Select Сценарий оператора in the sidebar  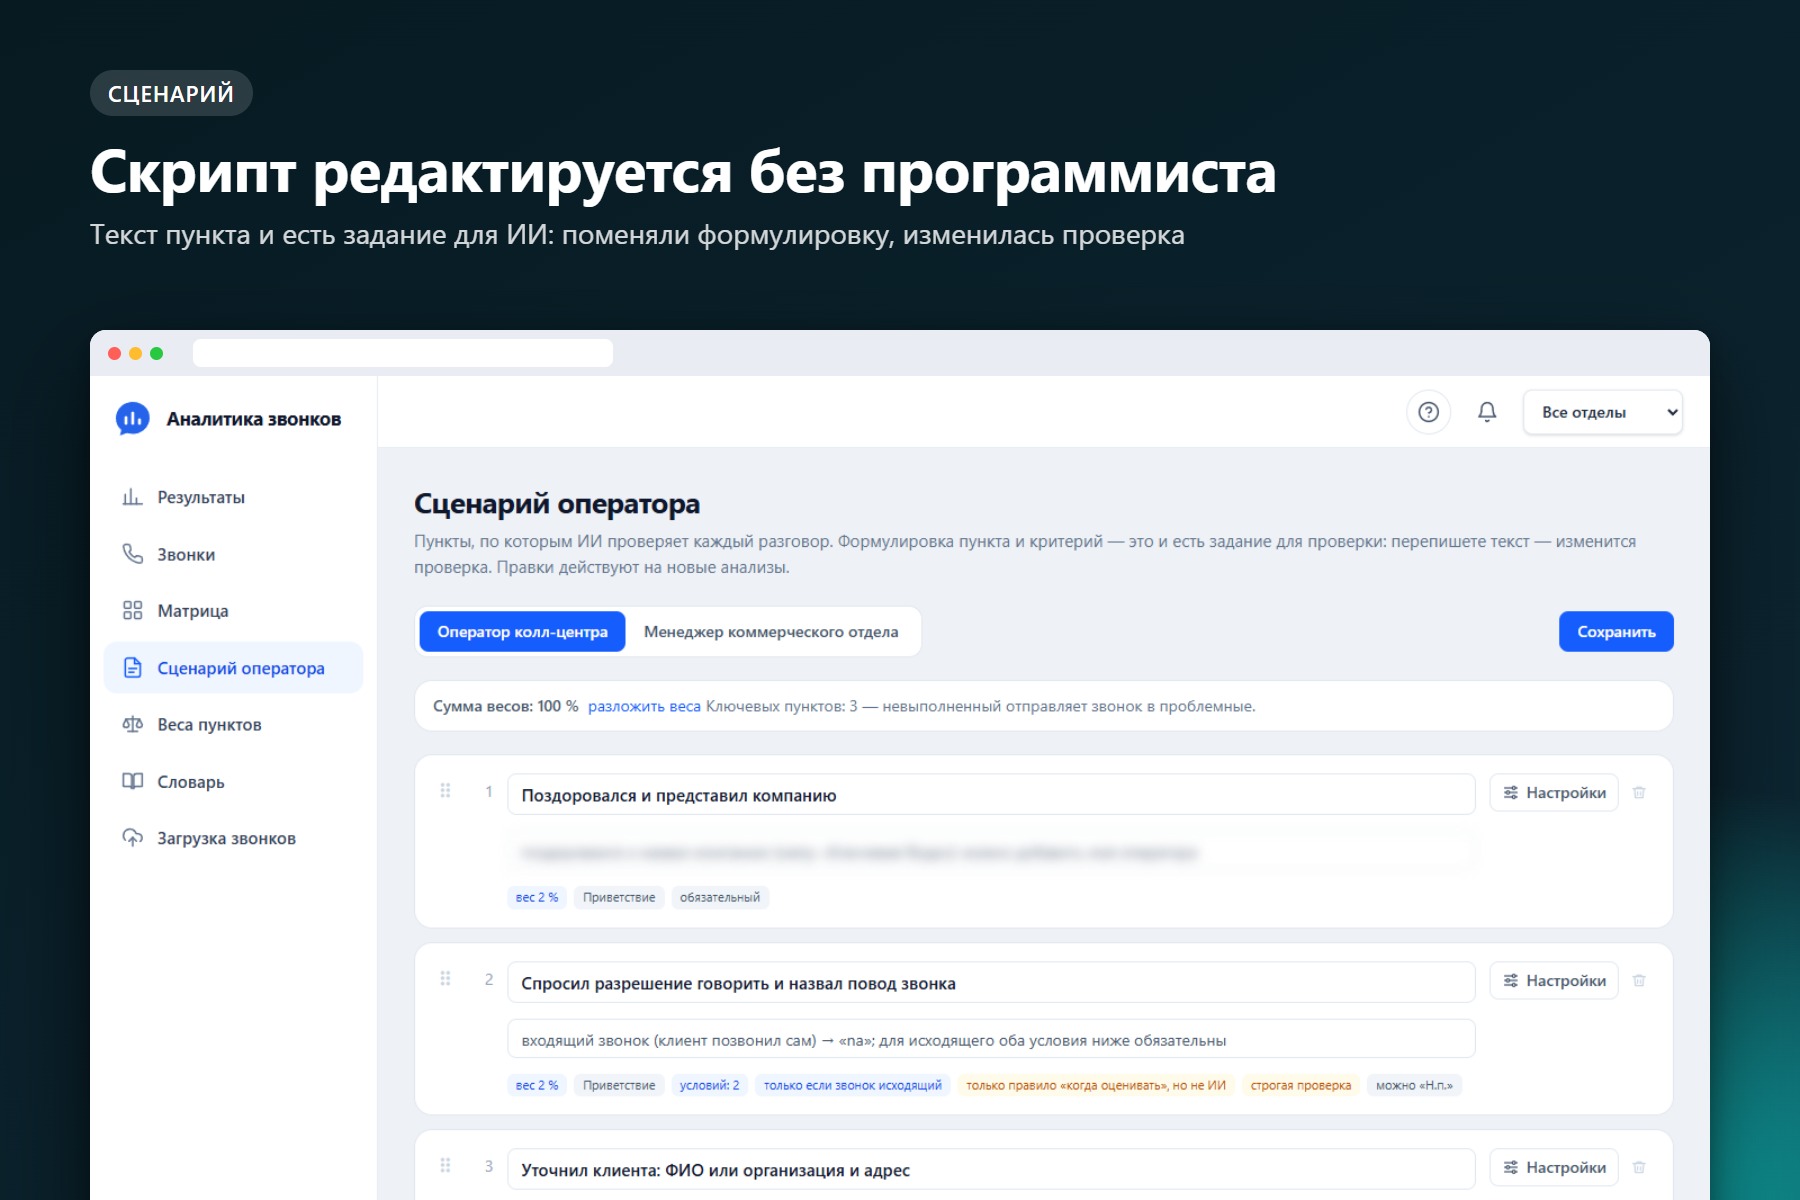[x=233, y=668]
